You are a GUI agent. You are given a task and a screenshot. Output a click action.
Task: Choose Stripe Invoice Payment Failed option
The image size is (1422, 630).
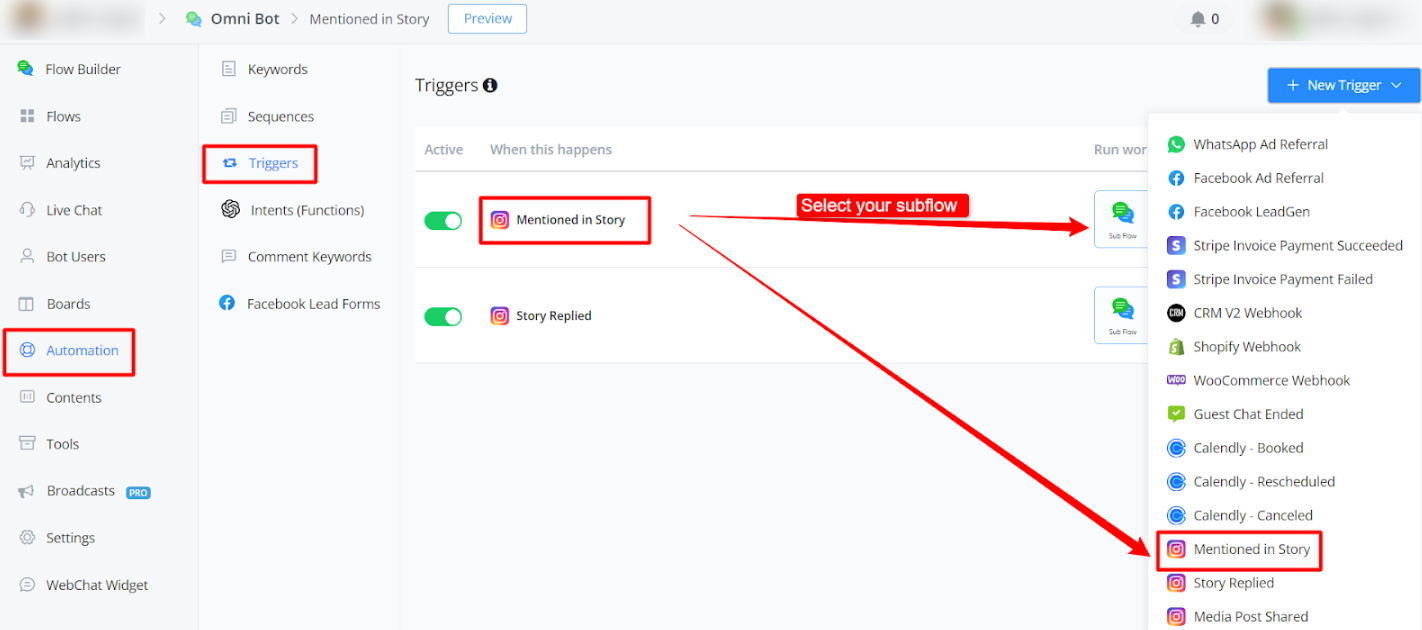point(1282,279)
